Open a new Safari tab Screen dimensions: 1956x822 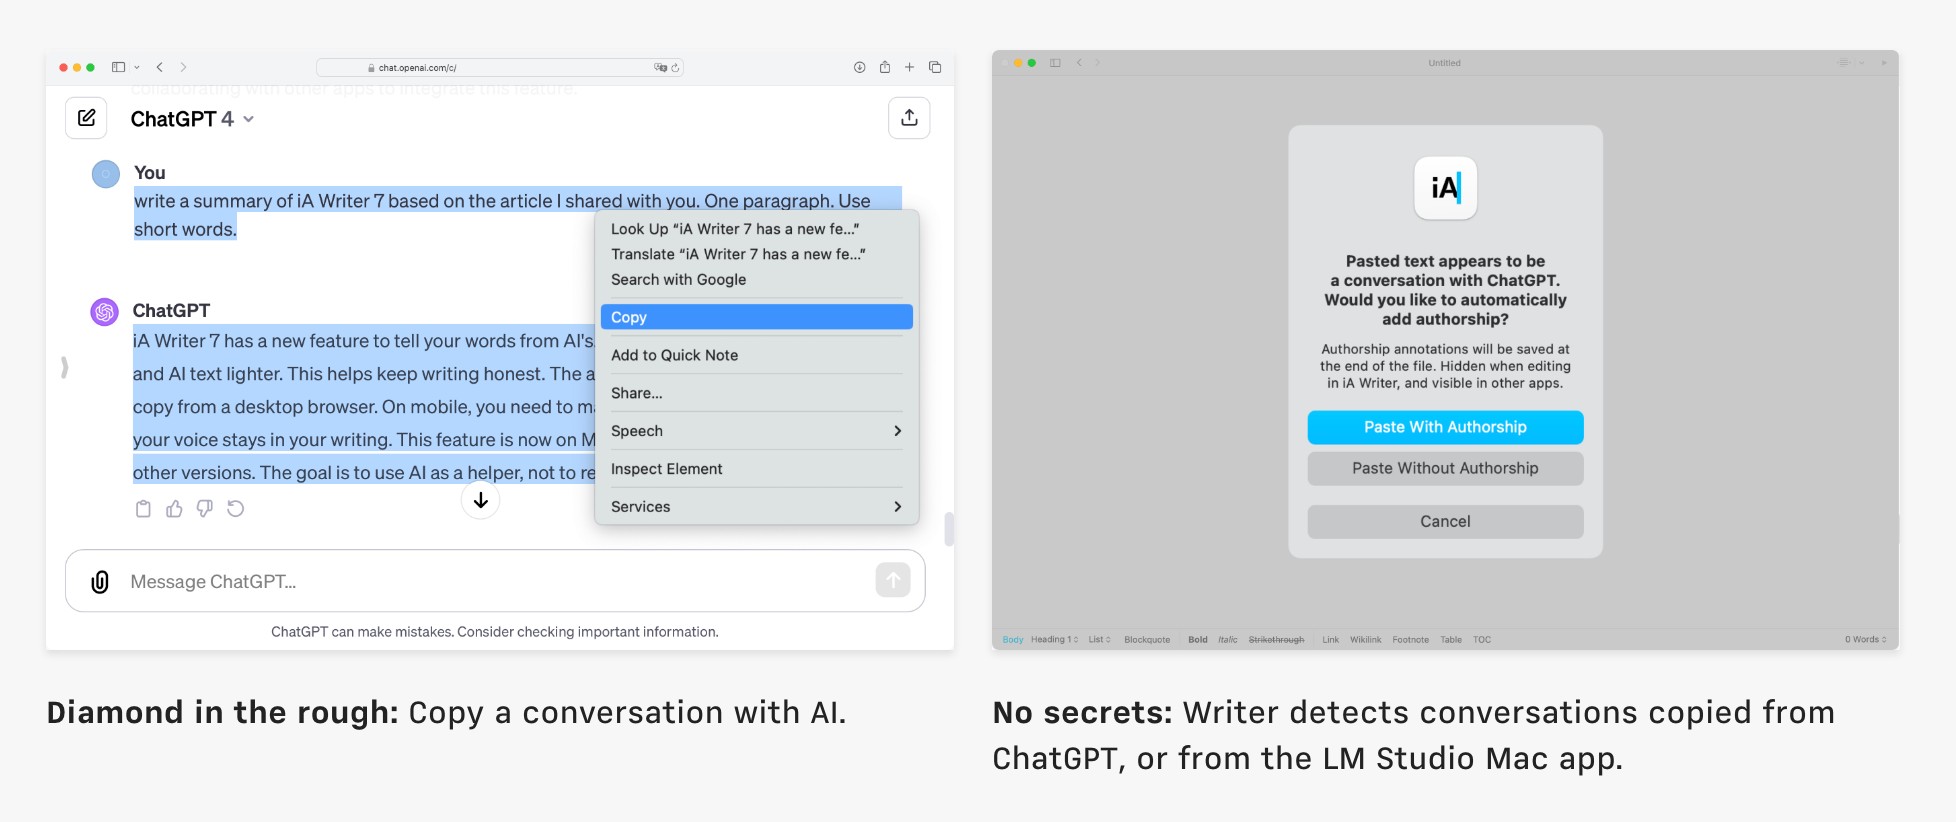pyautogui.click(x=909, y=67)
